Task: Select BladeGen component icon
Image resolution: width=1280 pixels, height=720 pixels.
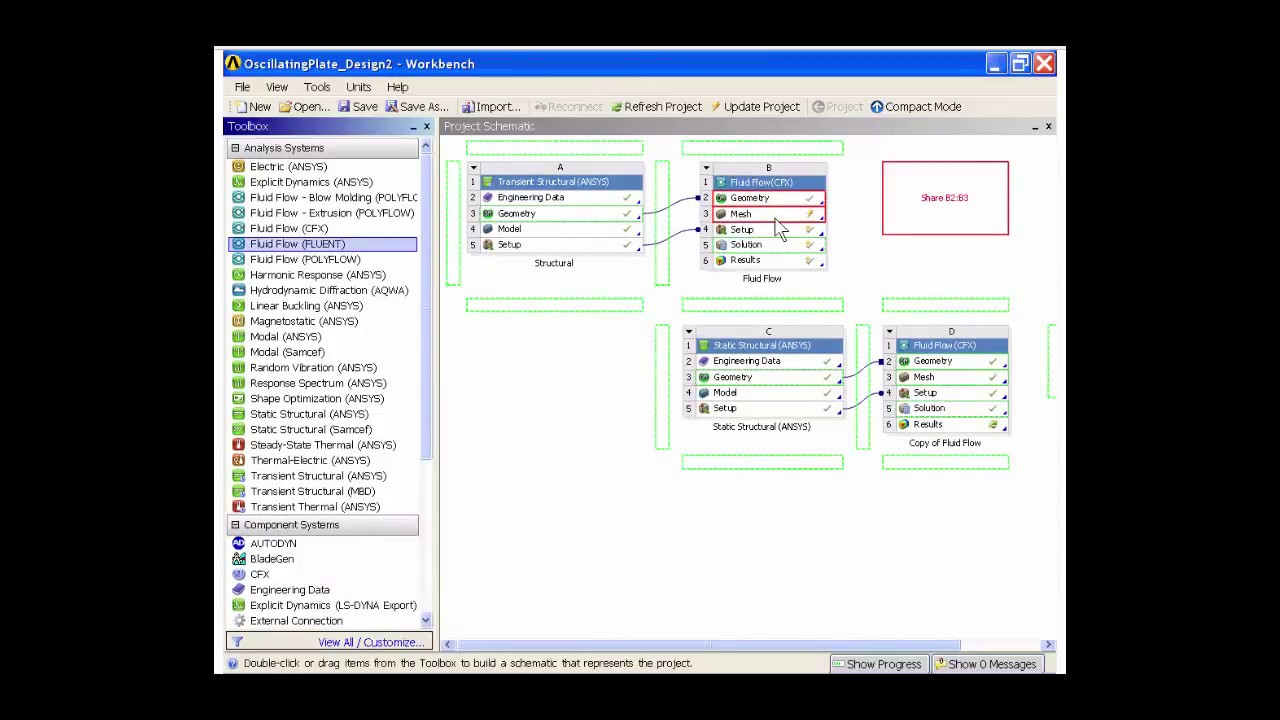Action: (x=238, y=559)
